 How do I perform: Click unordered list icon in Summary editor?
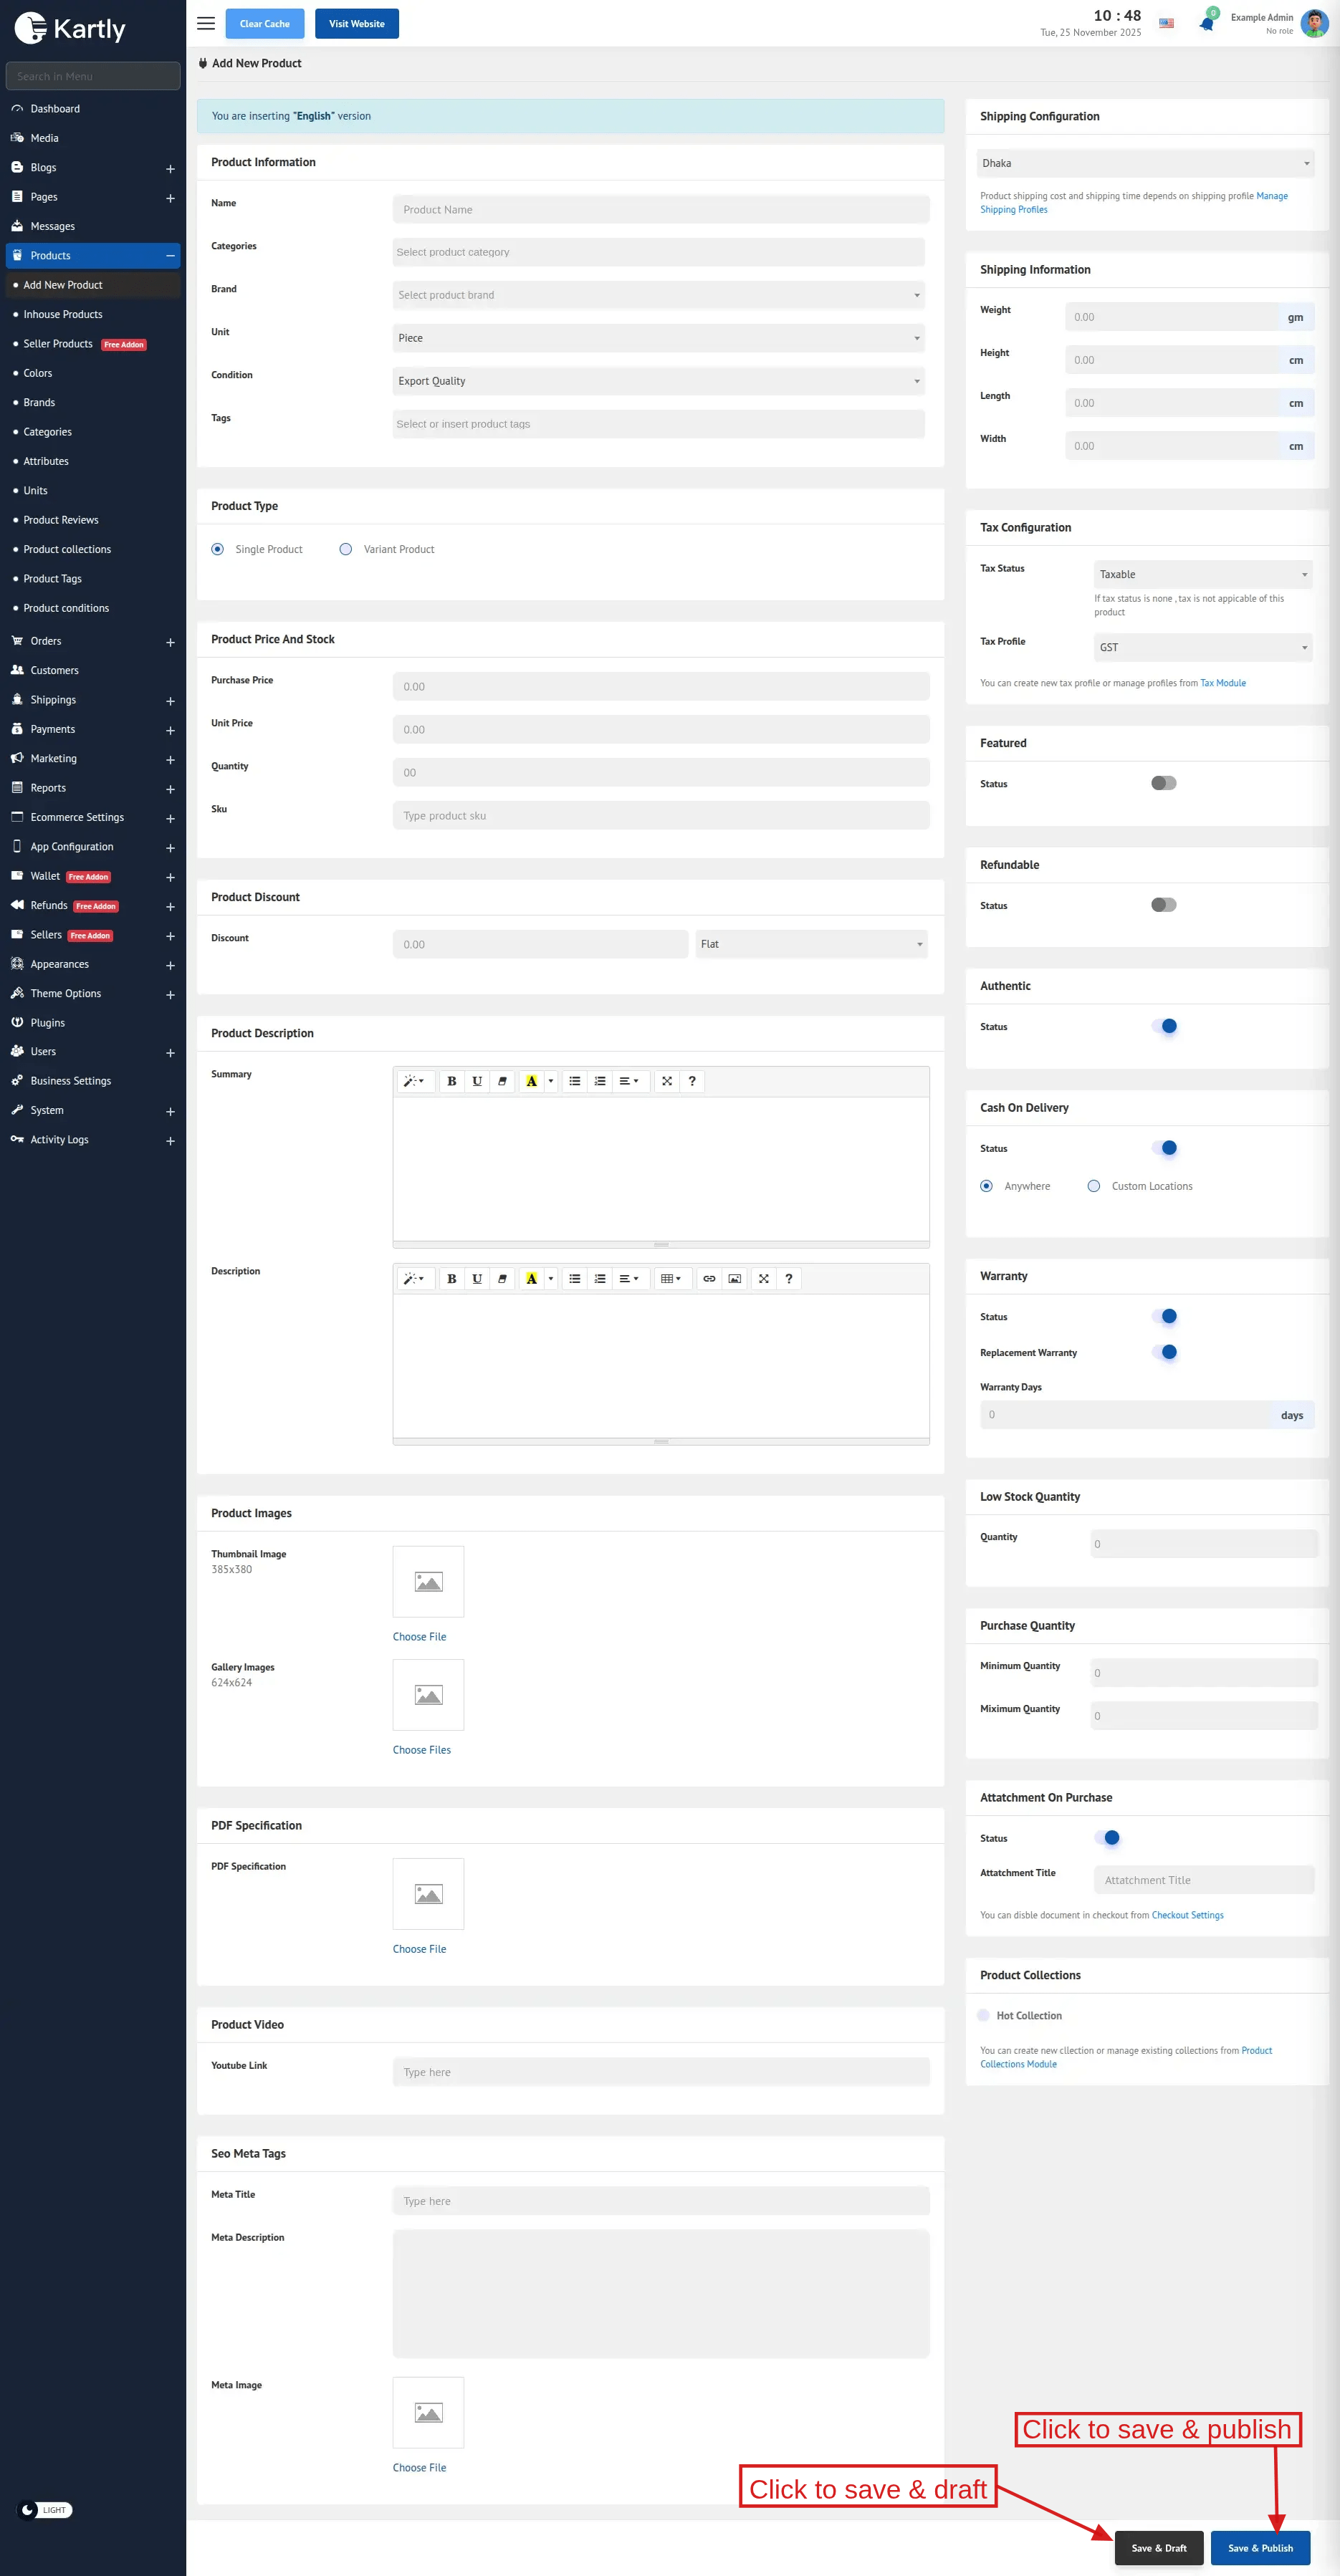point(574,1081)
